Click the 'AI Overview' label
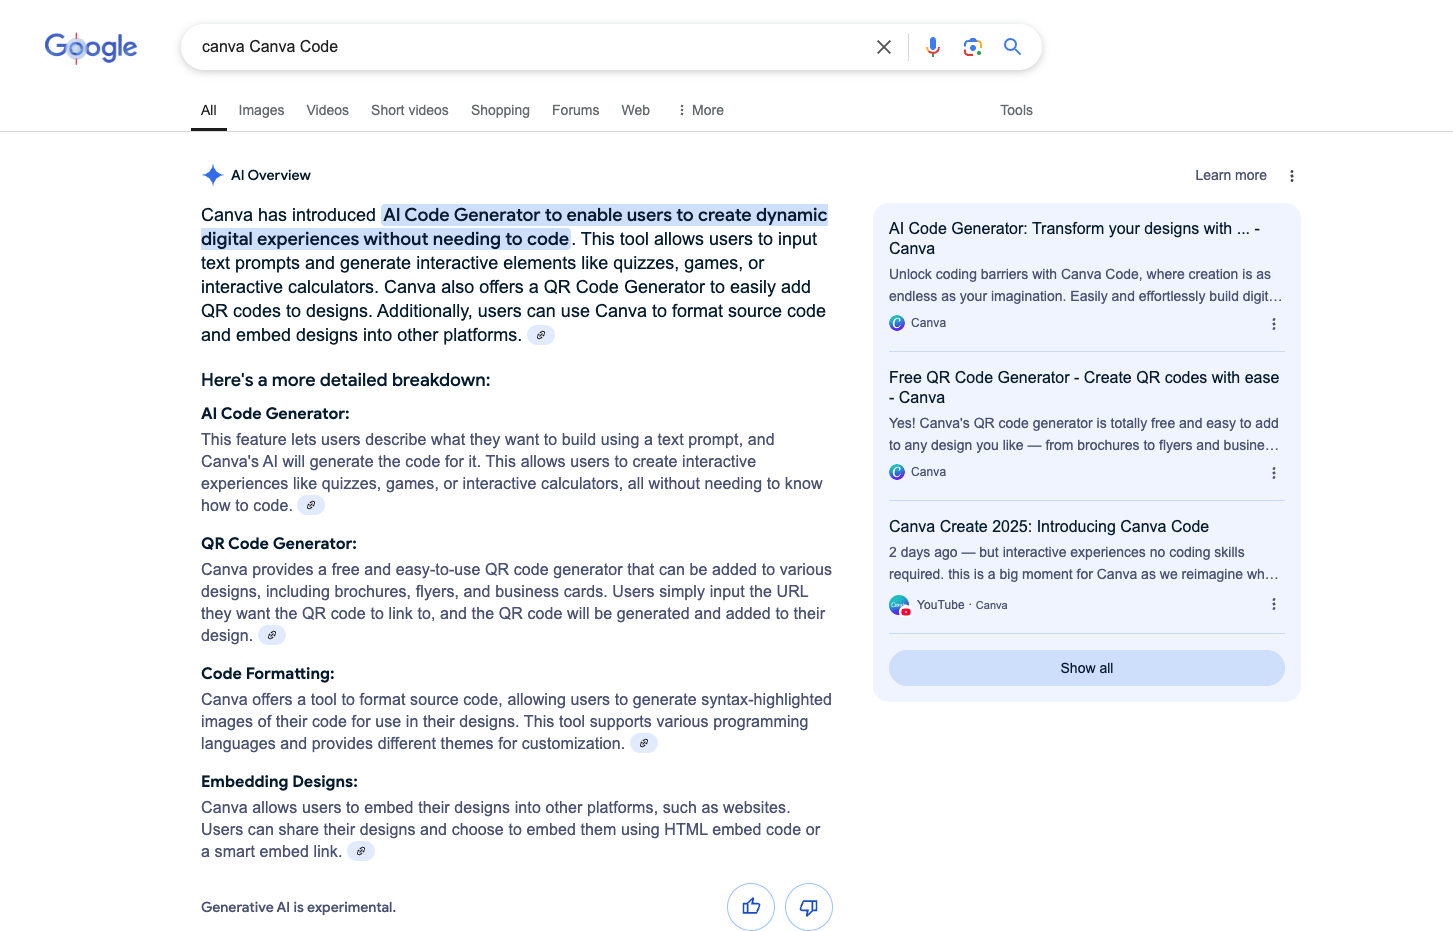This screenshot has width=1453, height=931. click(271, 175)
